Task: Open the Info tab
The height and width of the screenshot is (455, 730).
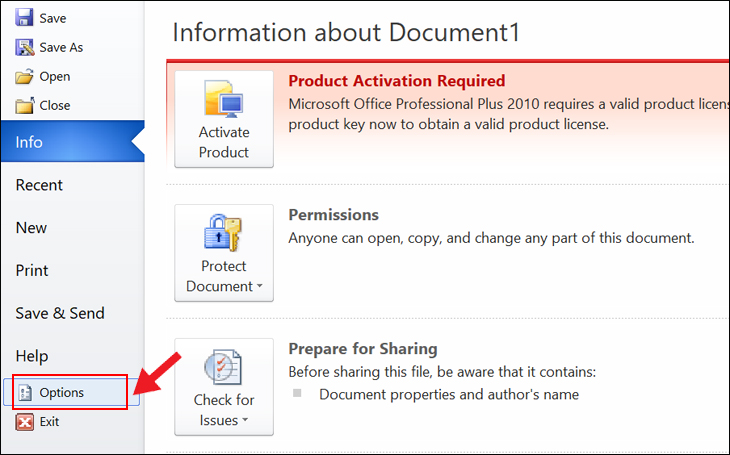Action: point(73,142)
